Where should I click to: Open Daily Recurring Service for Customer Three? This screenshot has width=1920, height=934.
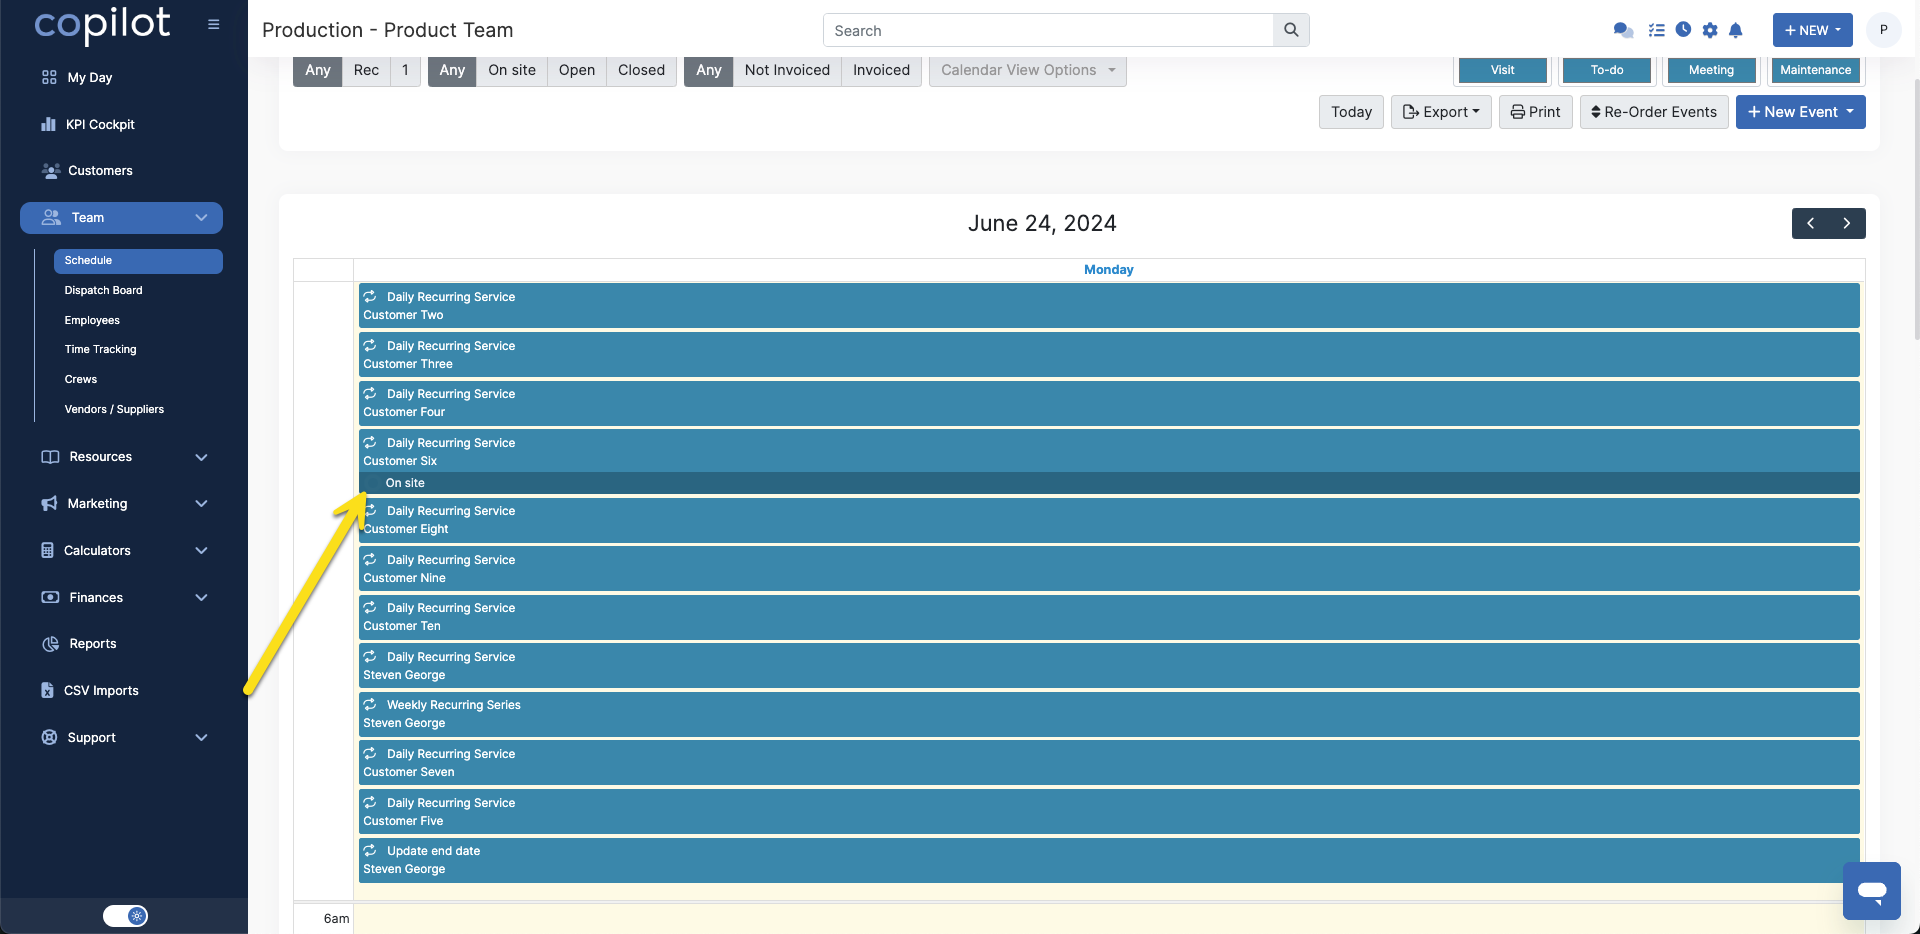1109,355
